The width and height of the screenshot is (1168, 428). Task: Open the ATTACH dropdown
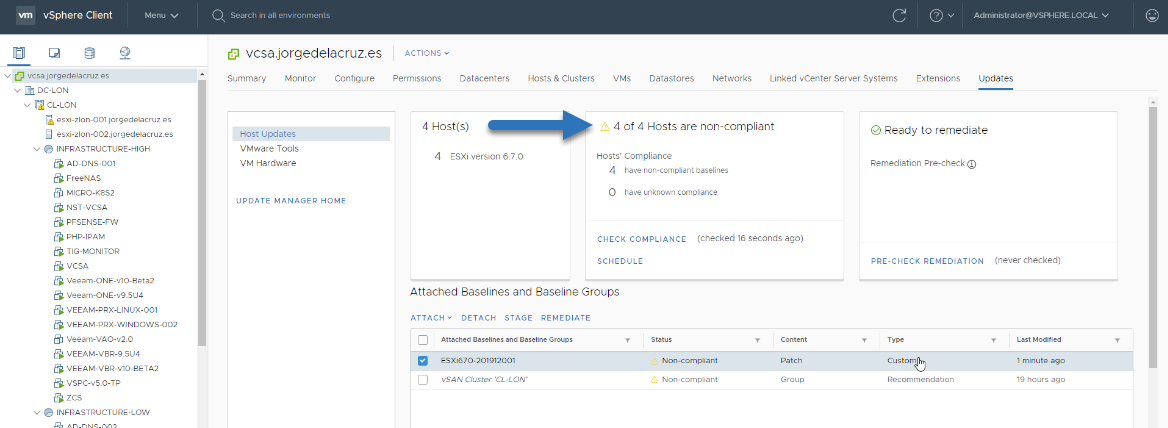click(x=431, y=318)
